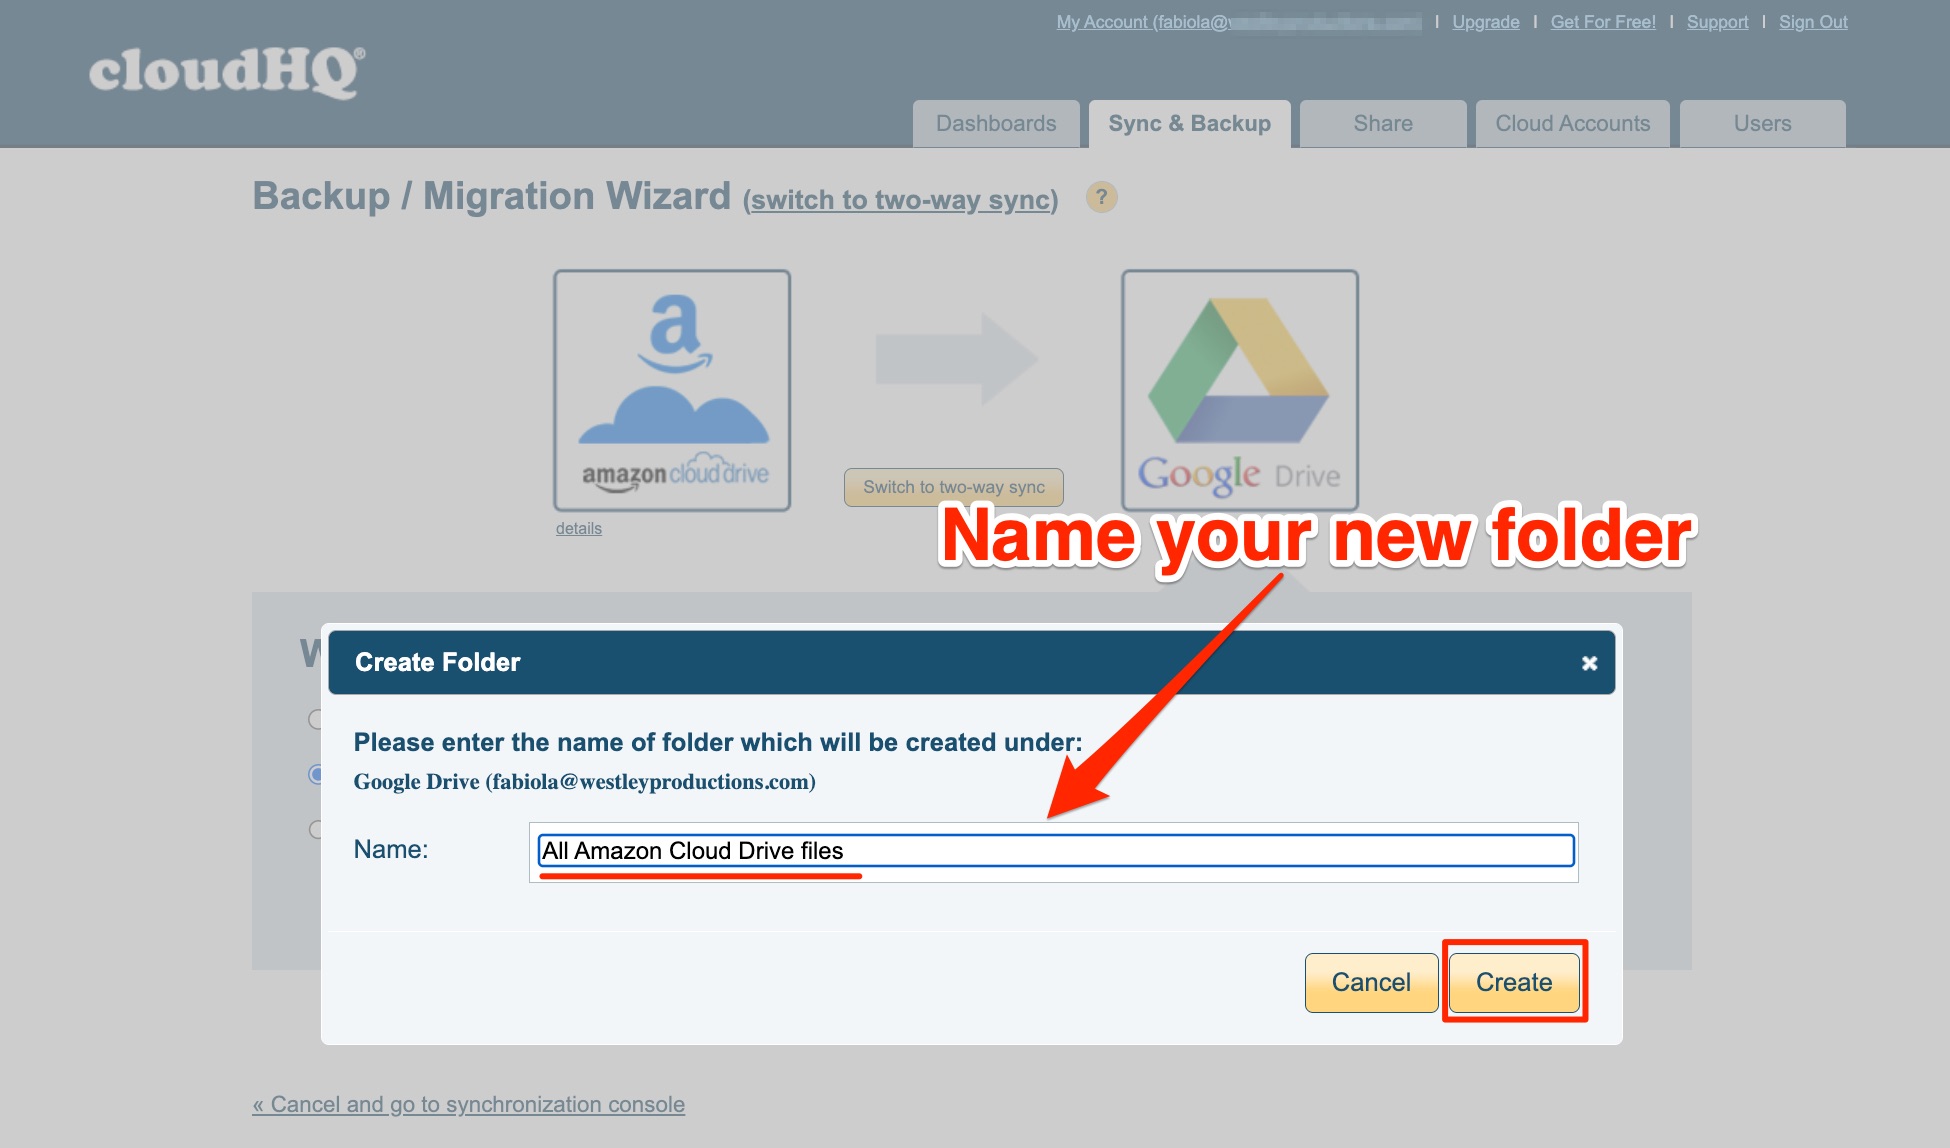1950x1148 pixels.
Task: Click the Create button
Action: pos(1513,982)
